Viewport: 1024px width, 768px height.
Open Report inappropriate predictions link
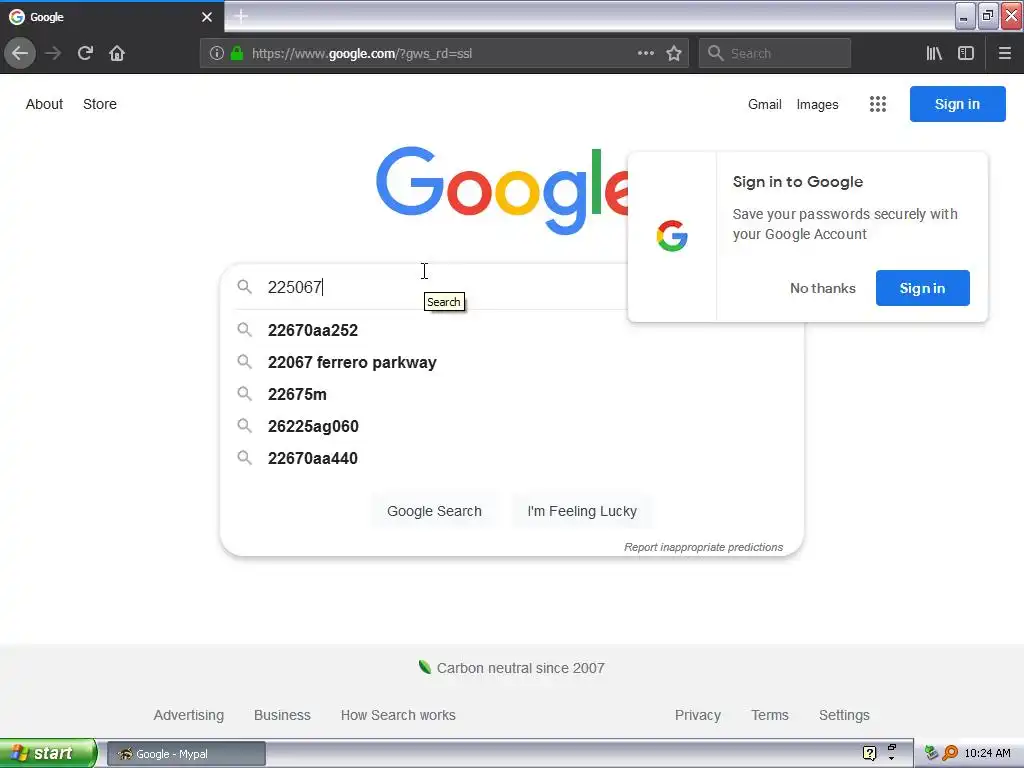(703, 547)
